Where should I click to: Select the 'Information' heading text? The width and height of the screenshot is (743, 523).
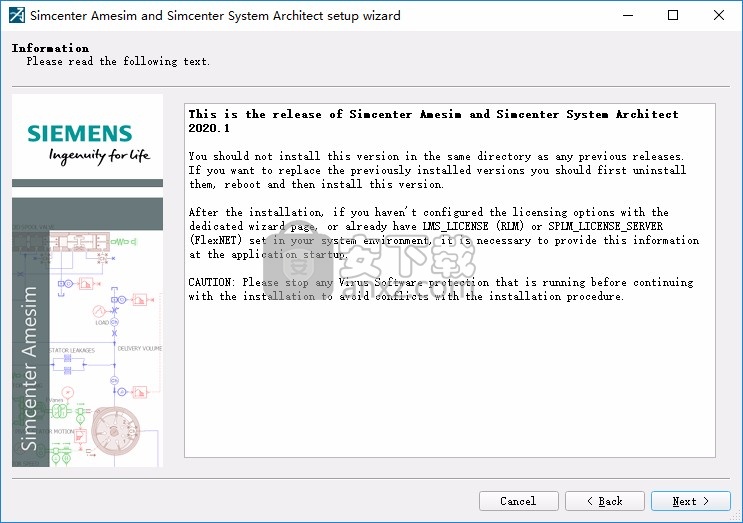coord(50,48)
